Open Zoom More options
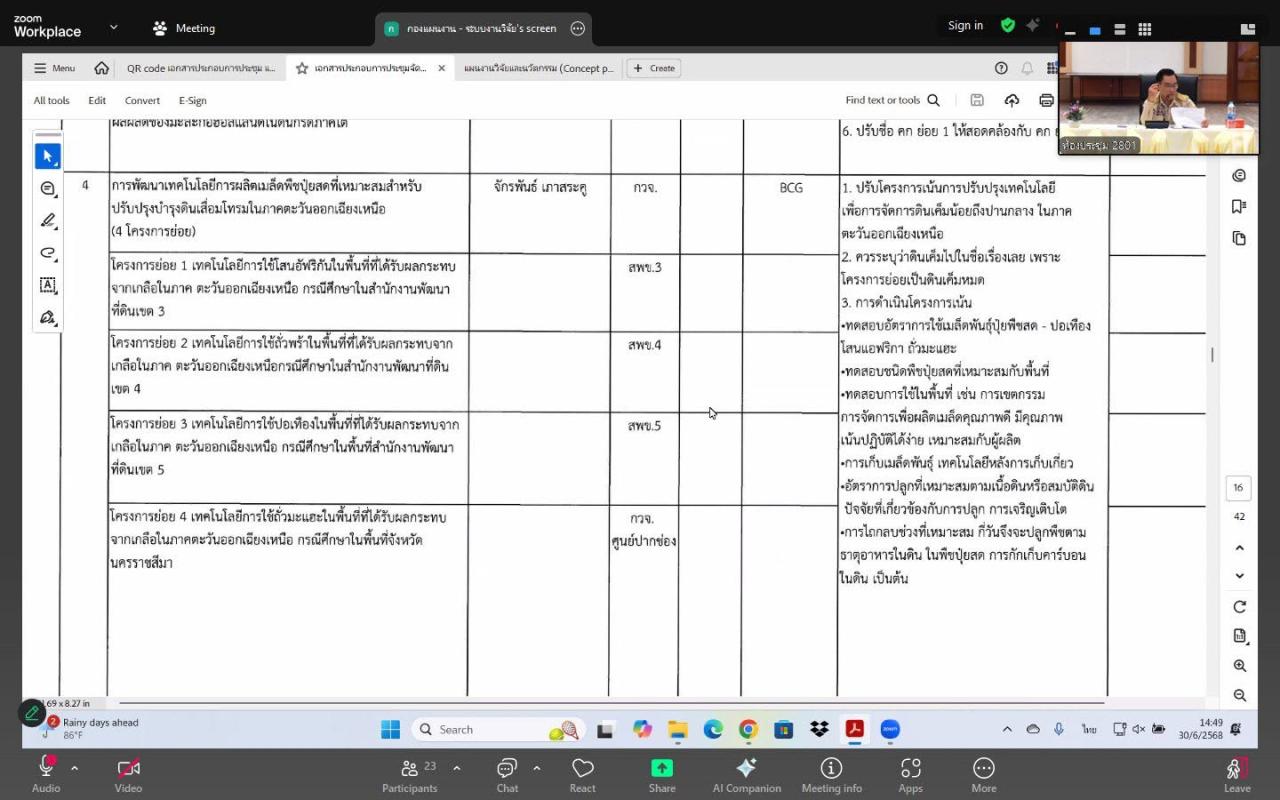This screenshot has width=1280, height=800. pos(984,773)
